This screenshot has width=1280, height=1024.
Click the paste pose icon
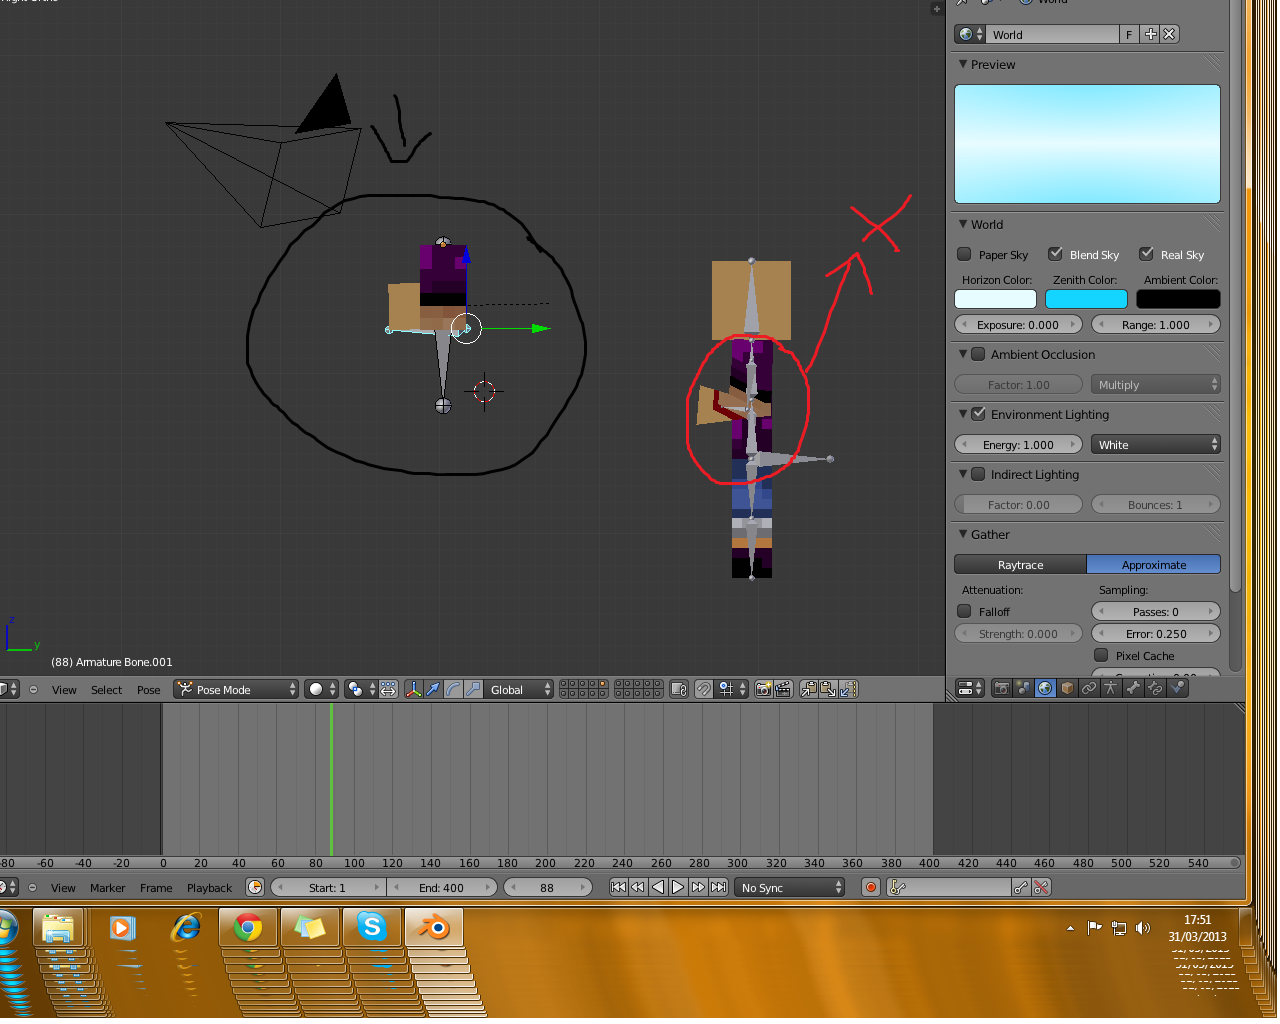click(x=828, y=689)
